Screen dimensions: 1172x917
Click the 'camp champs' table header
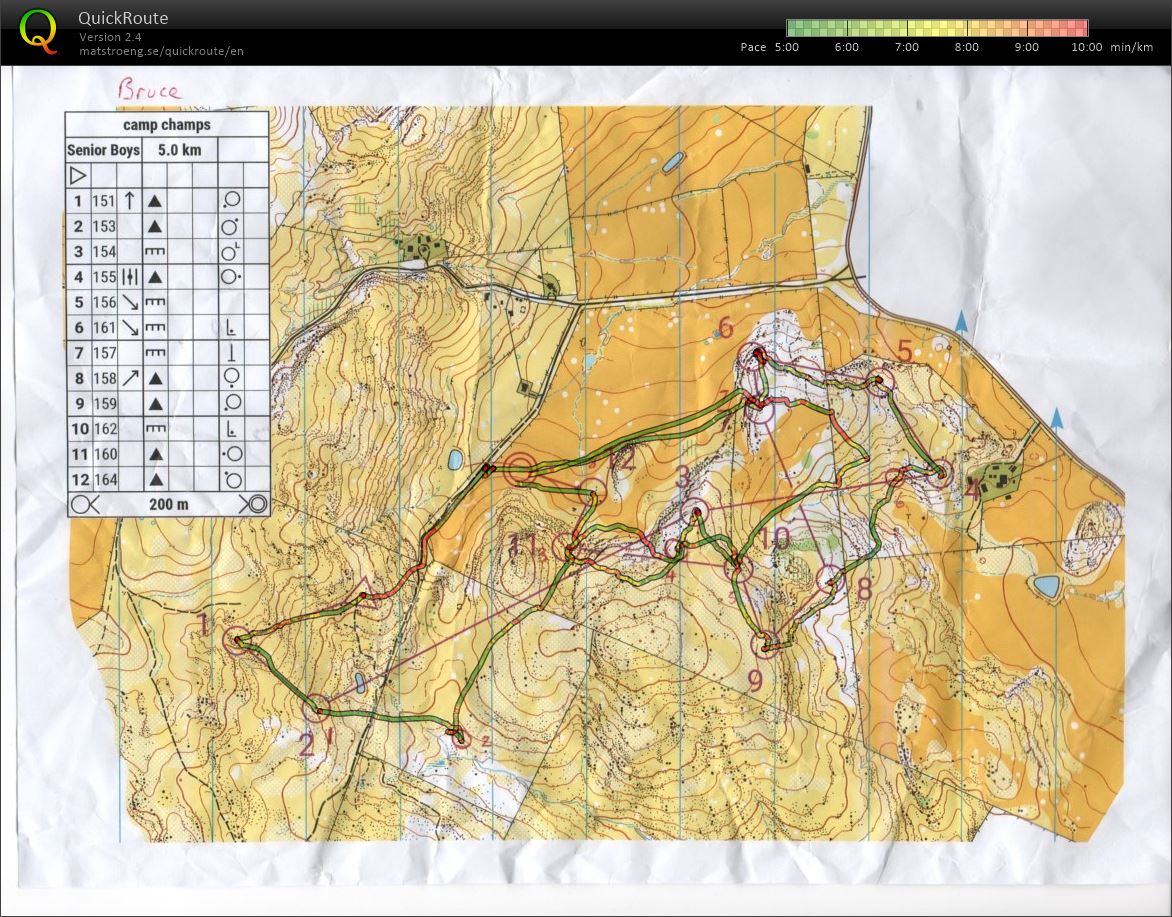[167, 125]
